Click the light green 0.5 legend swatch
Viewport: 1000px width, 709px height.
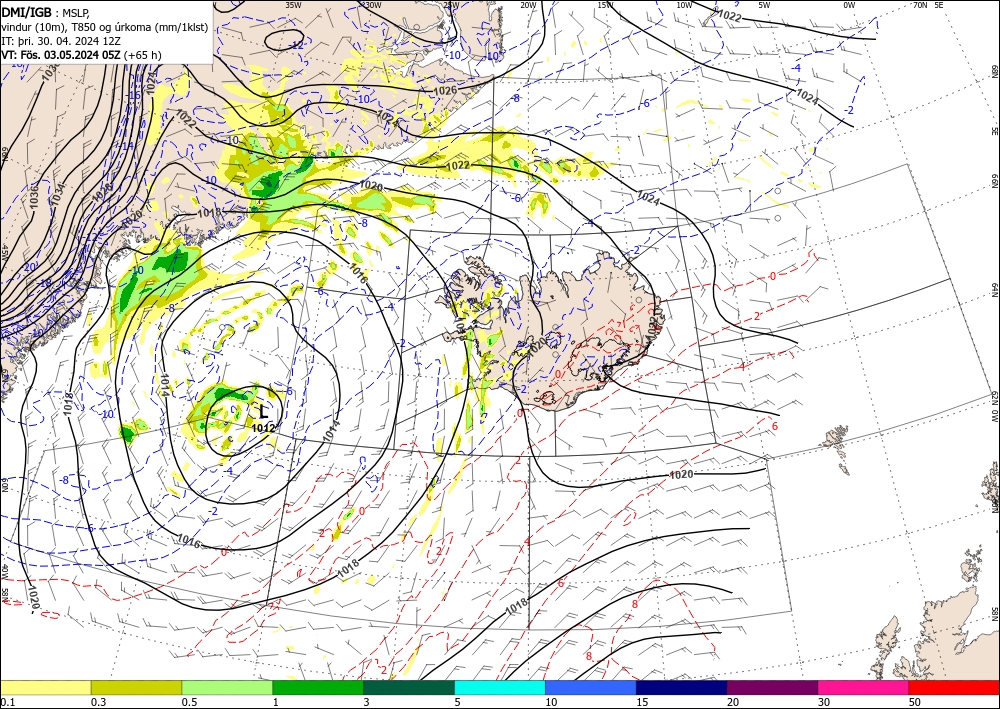(227, 687)
